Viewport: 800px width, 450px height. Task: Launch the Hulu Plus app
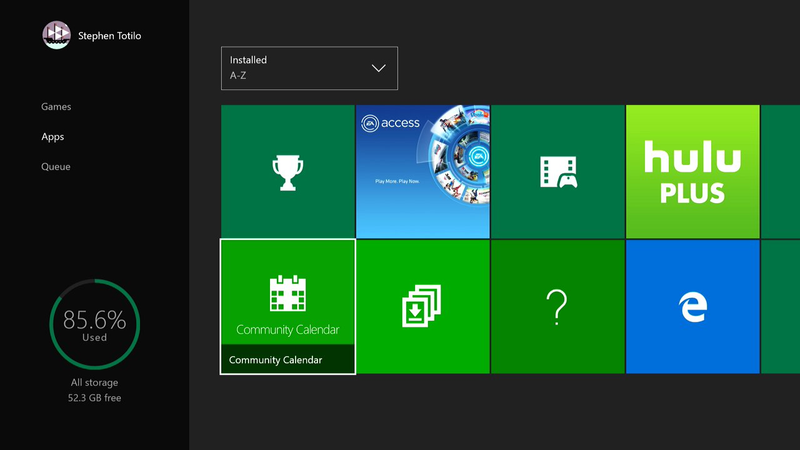coord(693,171)
